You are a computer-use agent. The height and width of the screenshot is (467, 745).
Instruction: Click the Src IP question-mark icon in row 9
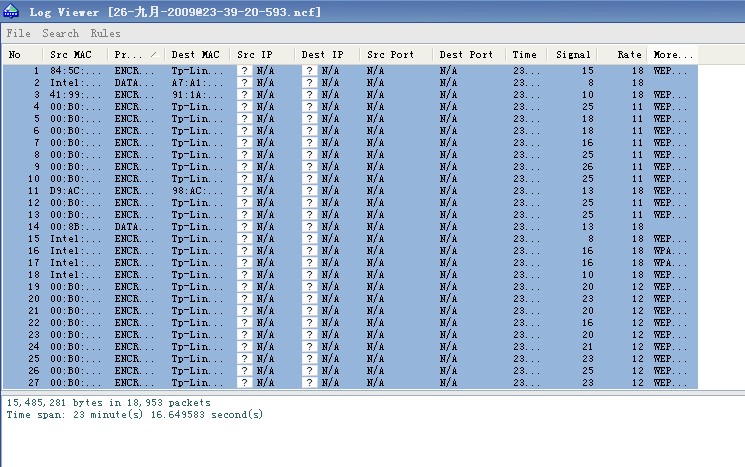[245, 166]
